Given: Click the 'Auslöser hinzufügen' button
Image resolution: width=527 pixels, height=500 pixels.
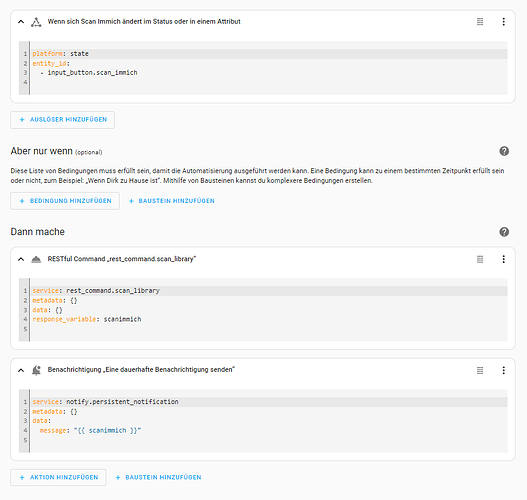Looking at the screenshot, I should (x=63, y=120).
